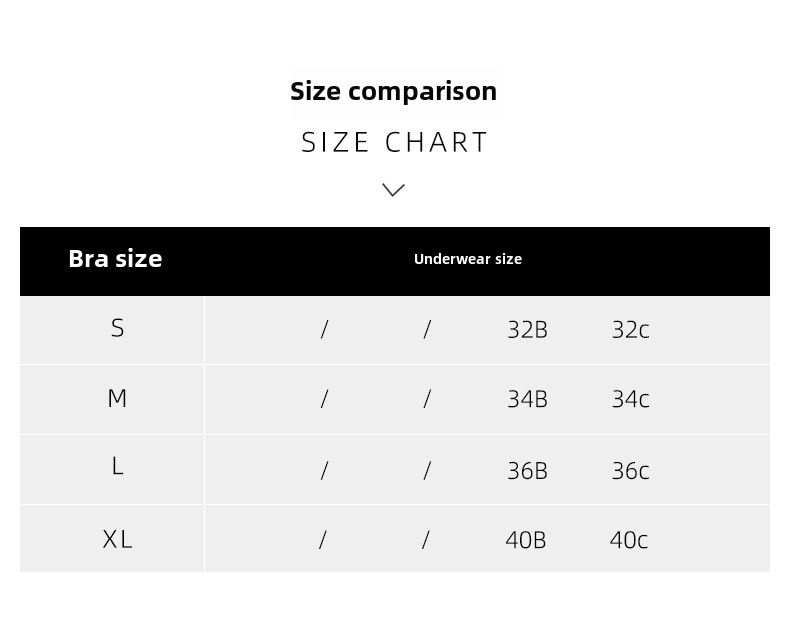790x617 pixels.
Task: Click the second slash in M row
Action: 427,399
